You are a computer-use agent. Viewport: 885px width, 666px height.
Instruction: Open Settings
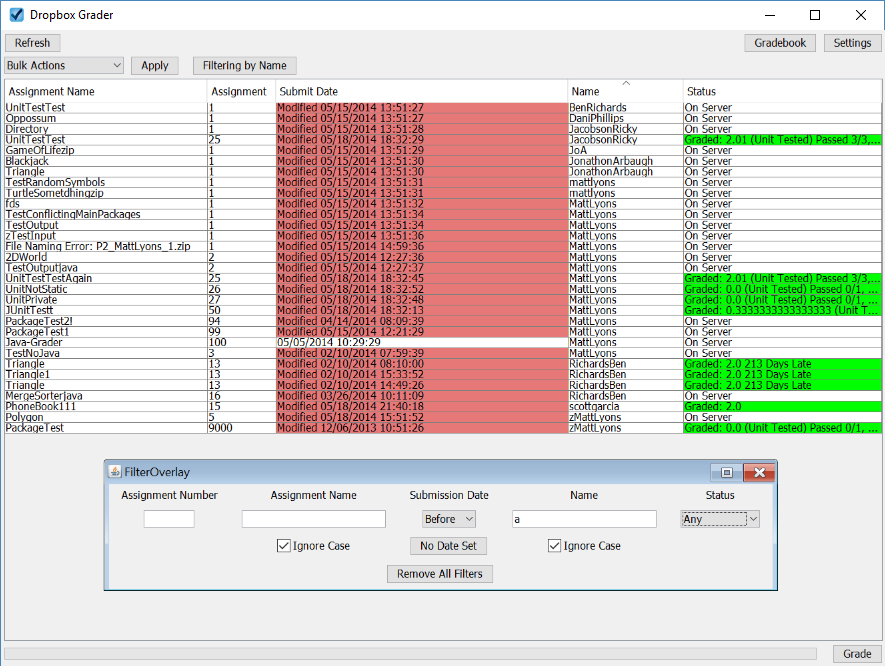(852, 43)
